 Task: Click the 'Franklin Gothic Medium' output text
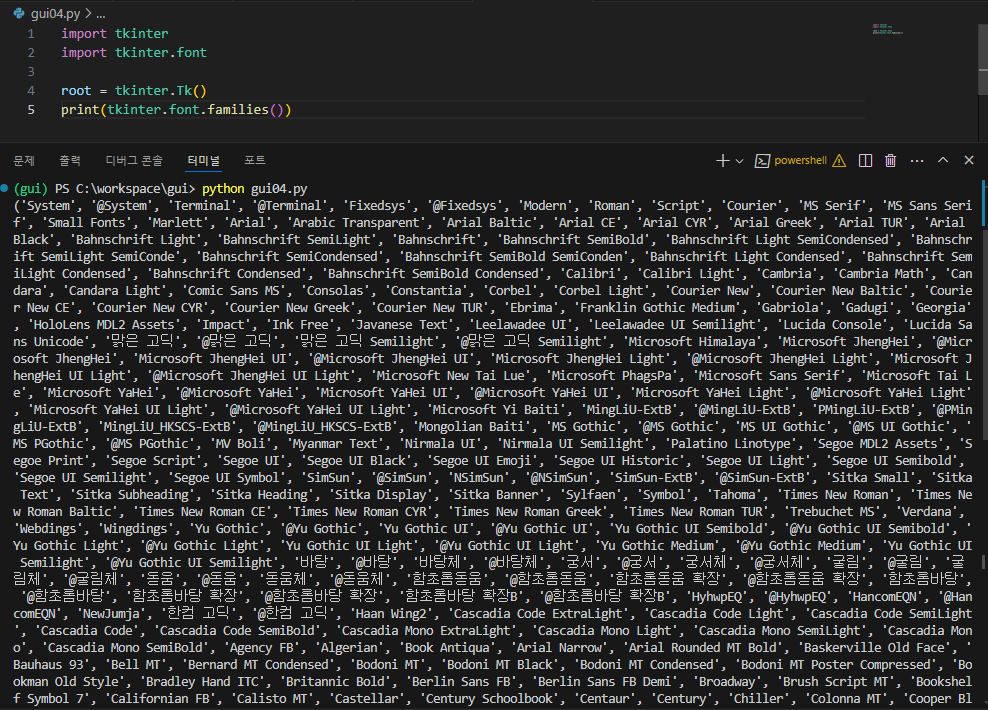tap(657, 308)
